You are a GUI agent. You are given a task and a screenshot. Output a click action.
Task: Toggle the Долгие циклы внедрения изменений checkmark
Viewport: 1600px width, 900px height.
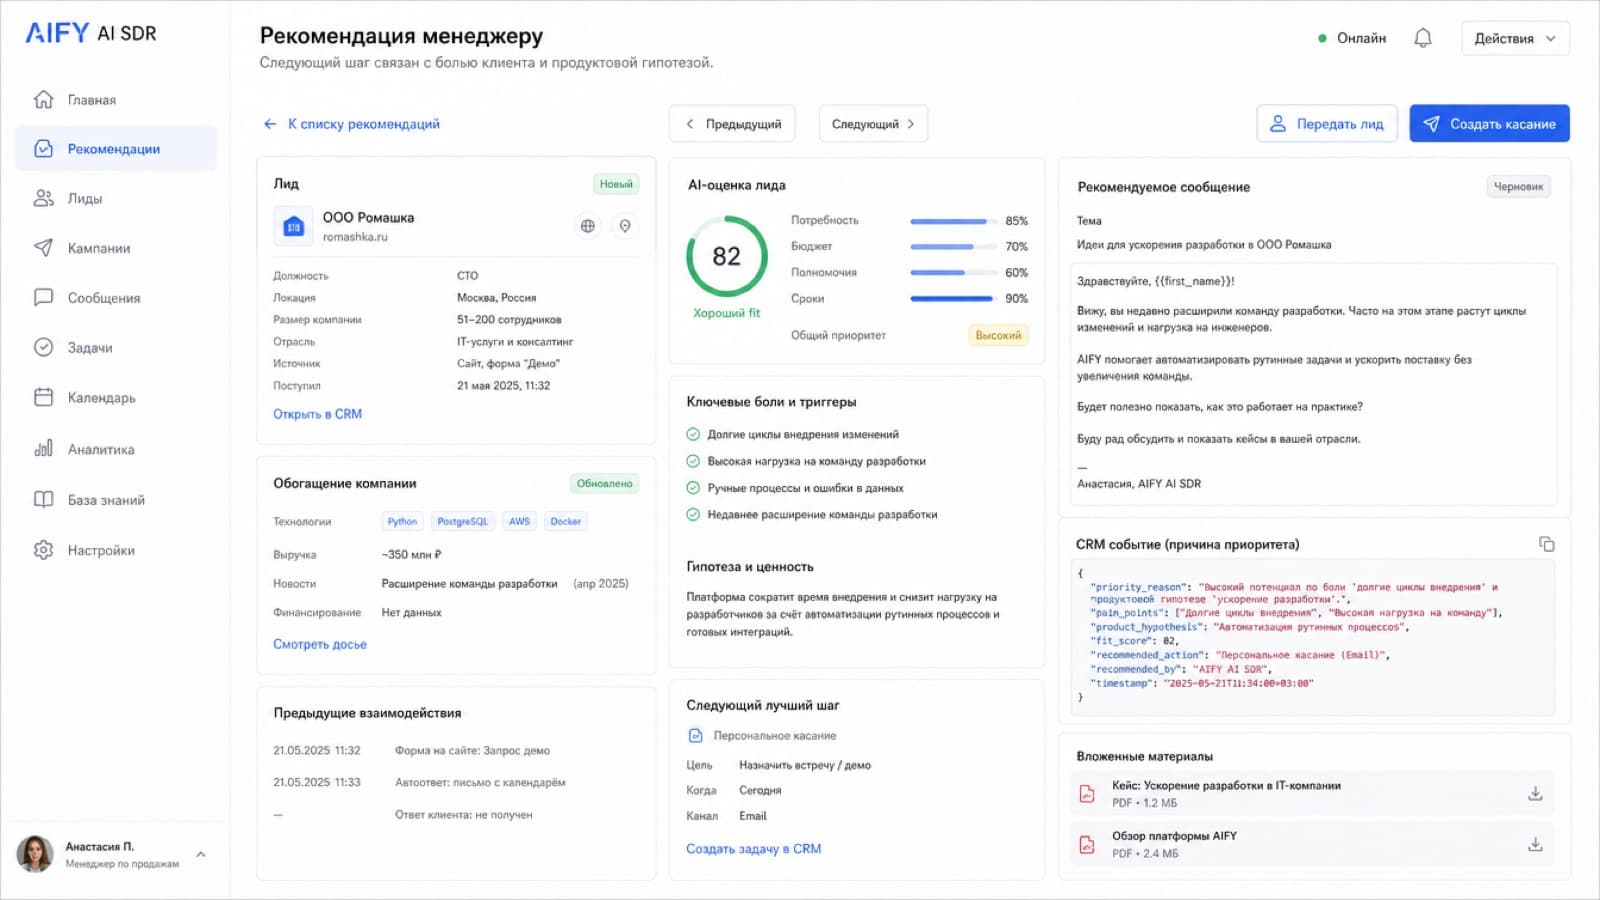[x=693, y=434]
